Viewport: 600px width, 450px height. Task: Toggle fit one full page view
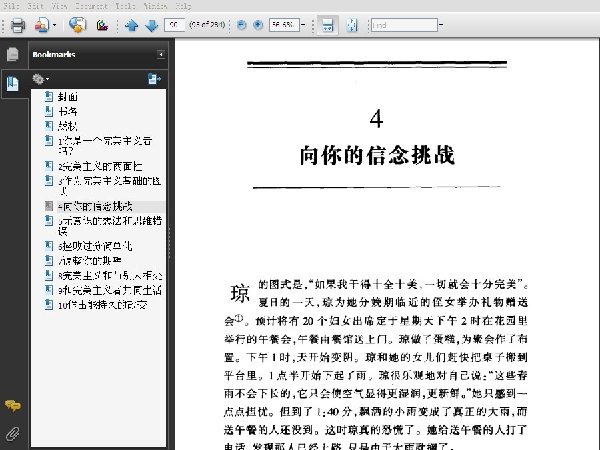(x=351, y=25)
